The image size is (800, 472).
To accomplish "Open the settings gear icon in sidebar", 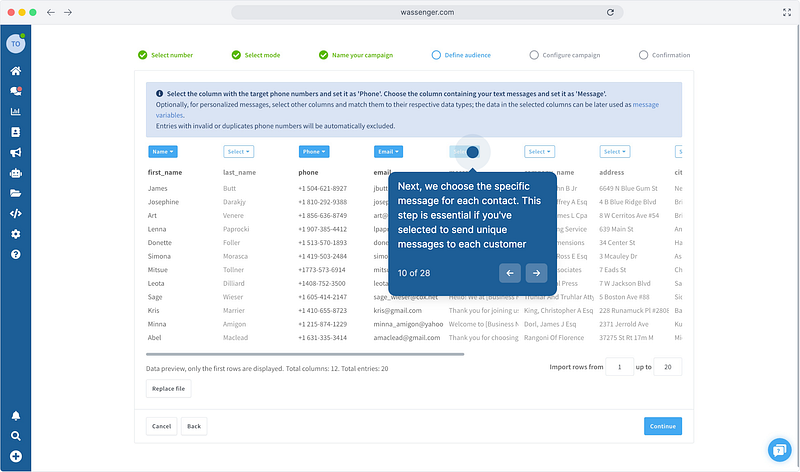I will tap(16, 234).
